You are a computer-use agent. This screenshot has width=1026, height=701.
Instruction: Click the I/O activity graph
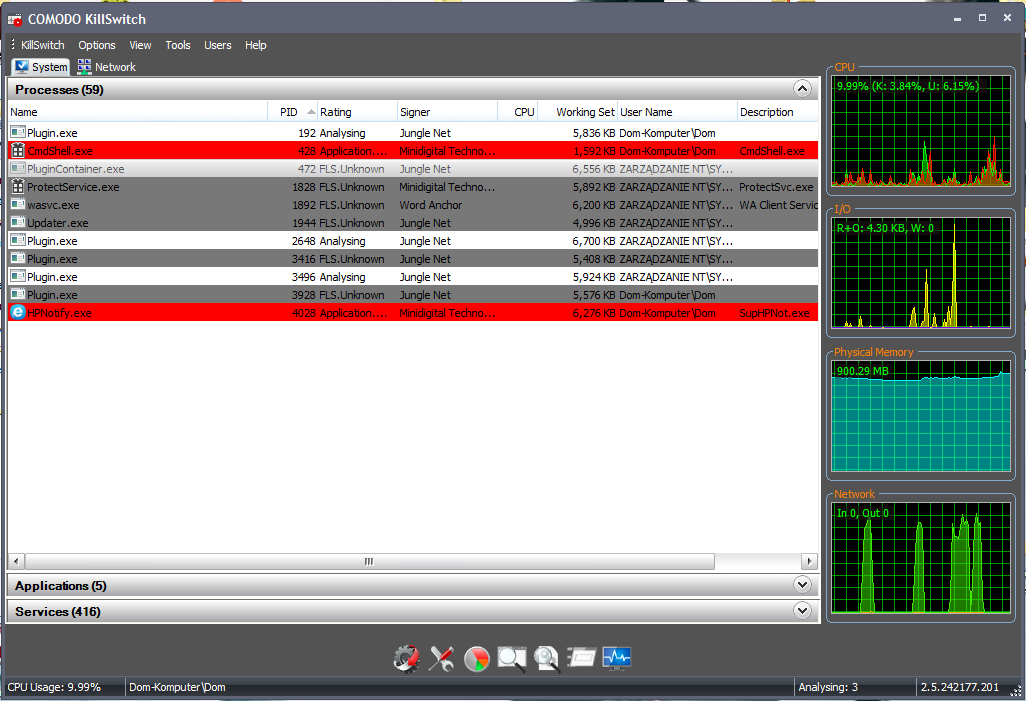(x=921, y=273)
